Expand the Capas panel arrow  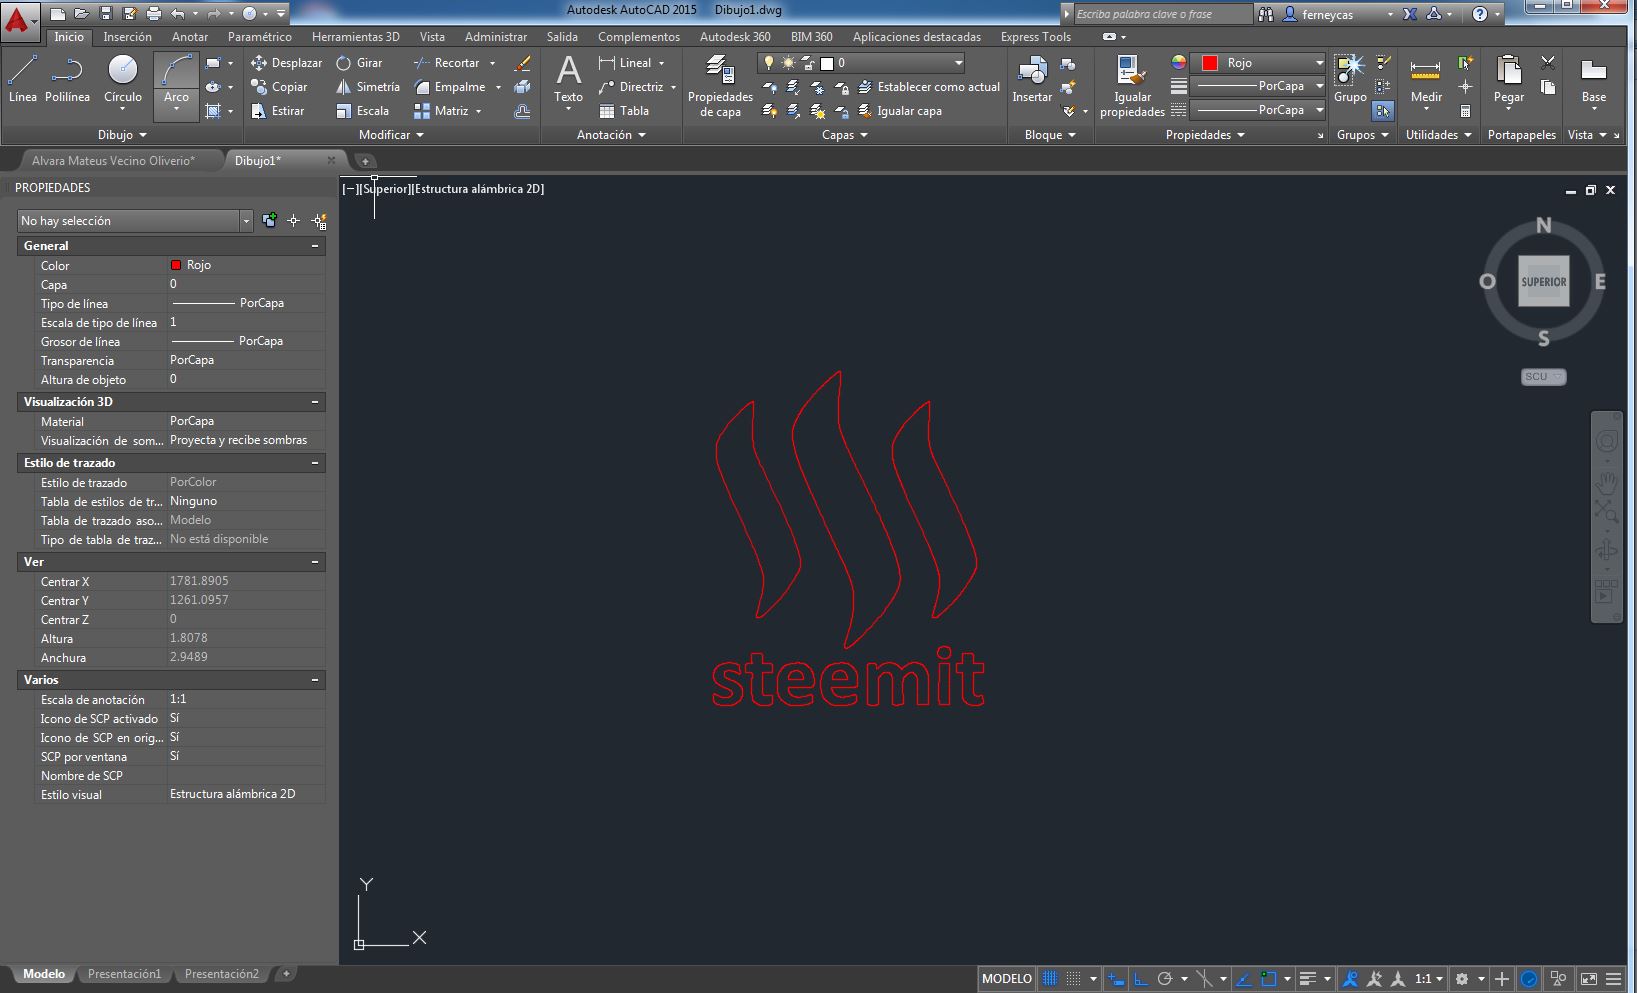tap(863, 135)
